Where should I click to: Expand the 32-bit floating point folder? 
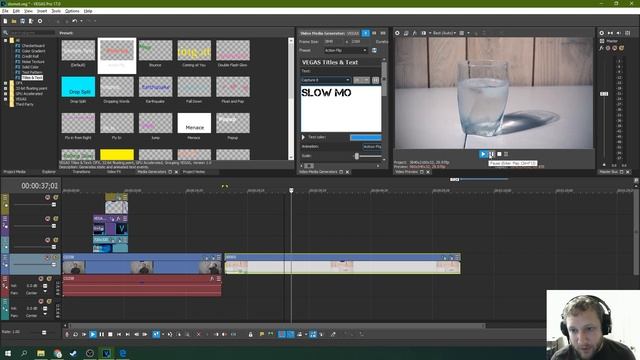pyautogui.click(x=6, y=88)
